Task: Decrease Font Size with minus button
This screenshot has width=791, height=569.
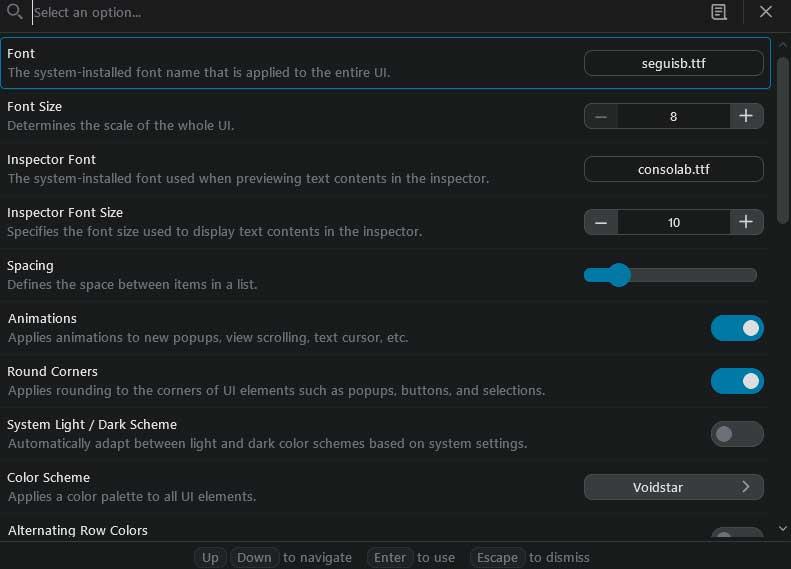Action: coord(601,117)
